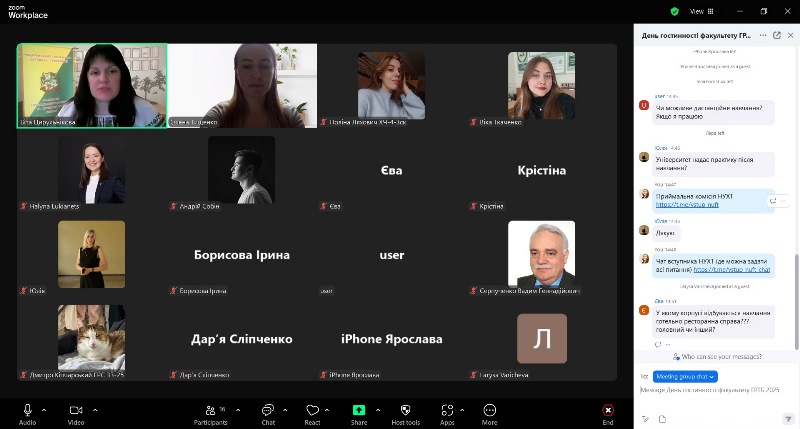Open the View layout menu
Screen dimensions: 800x429
click(x=702, y=11)
